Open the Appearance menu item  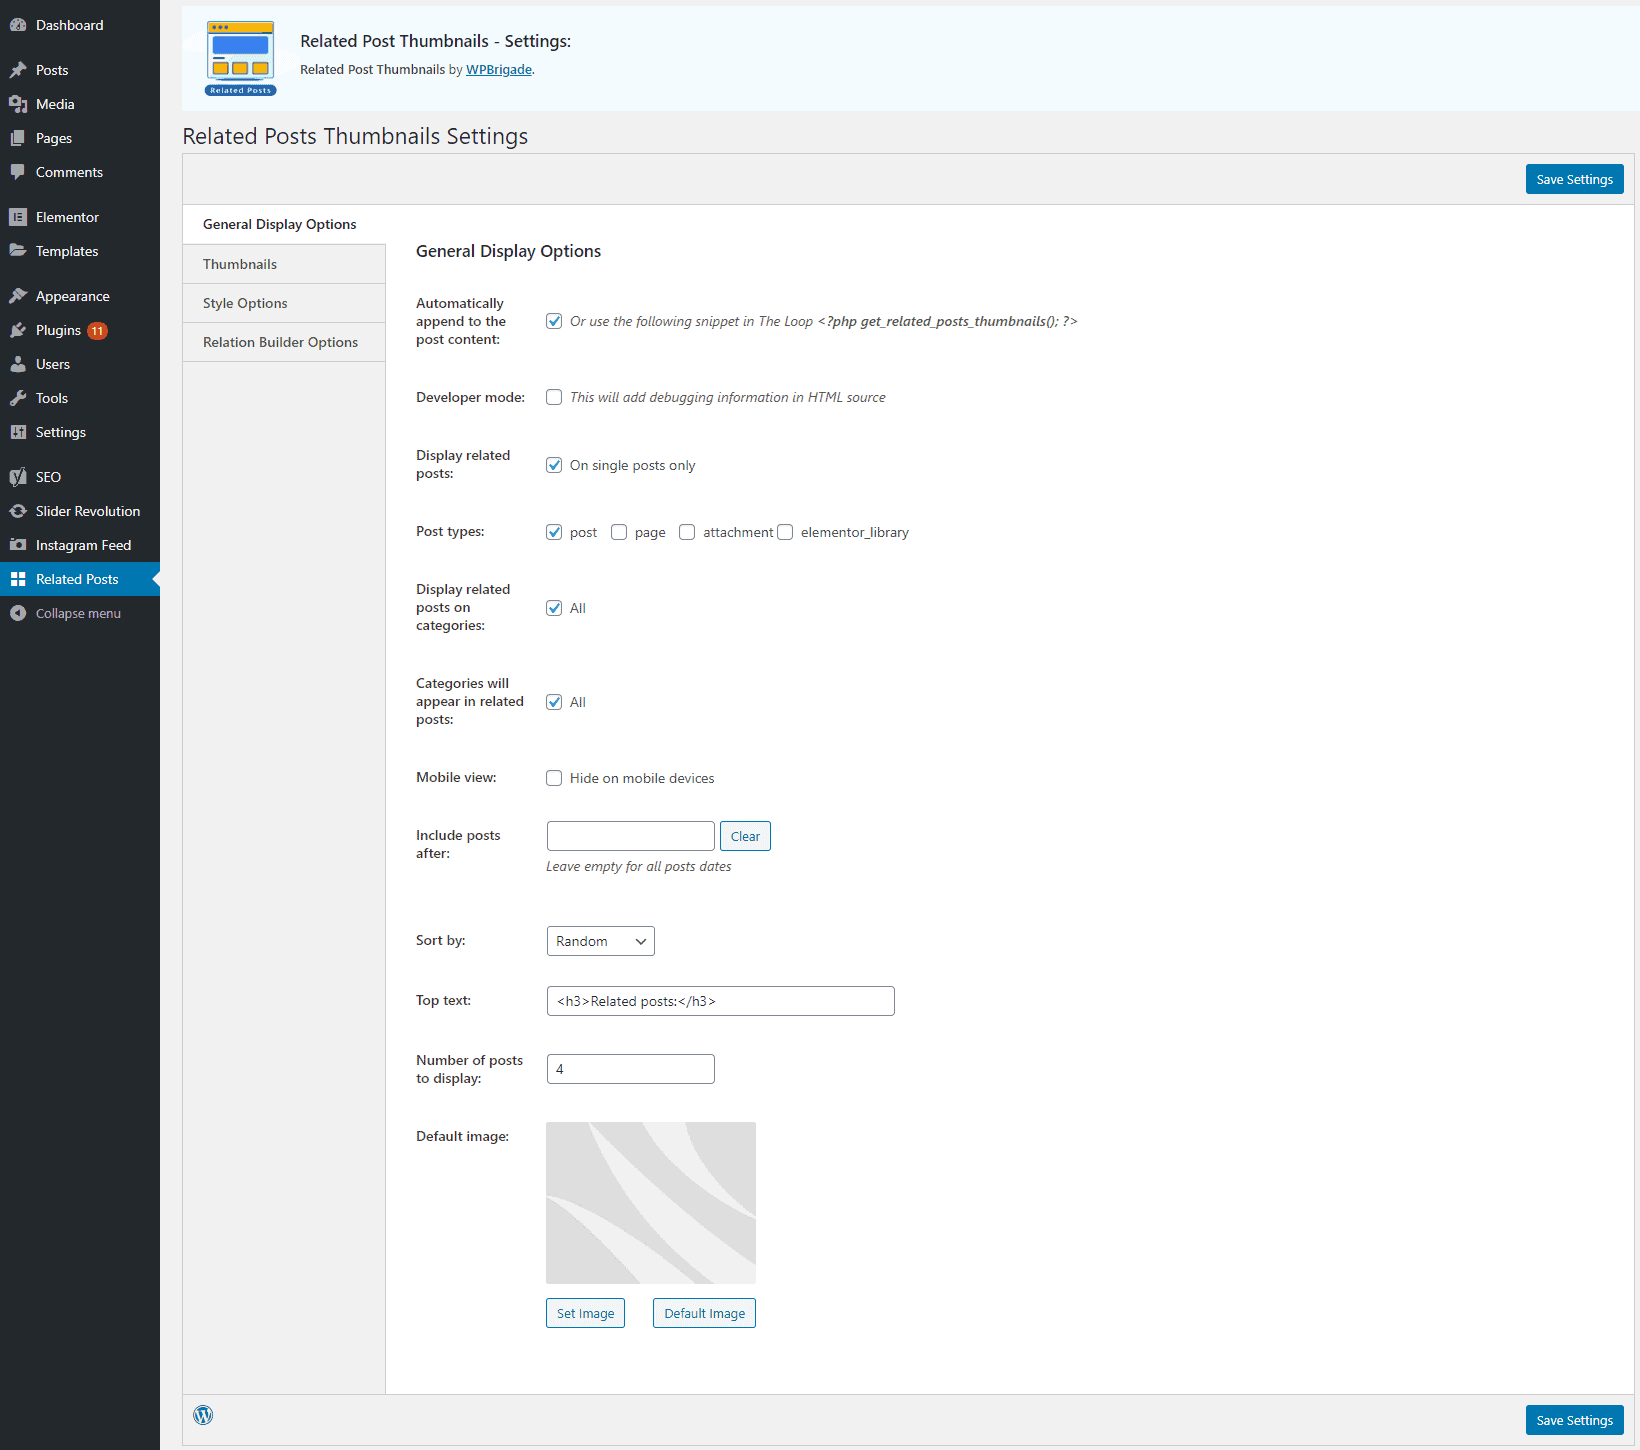point(80,296)
